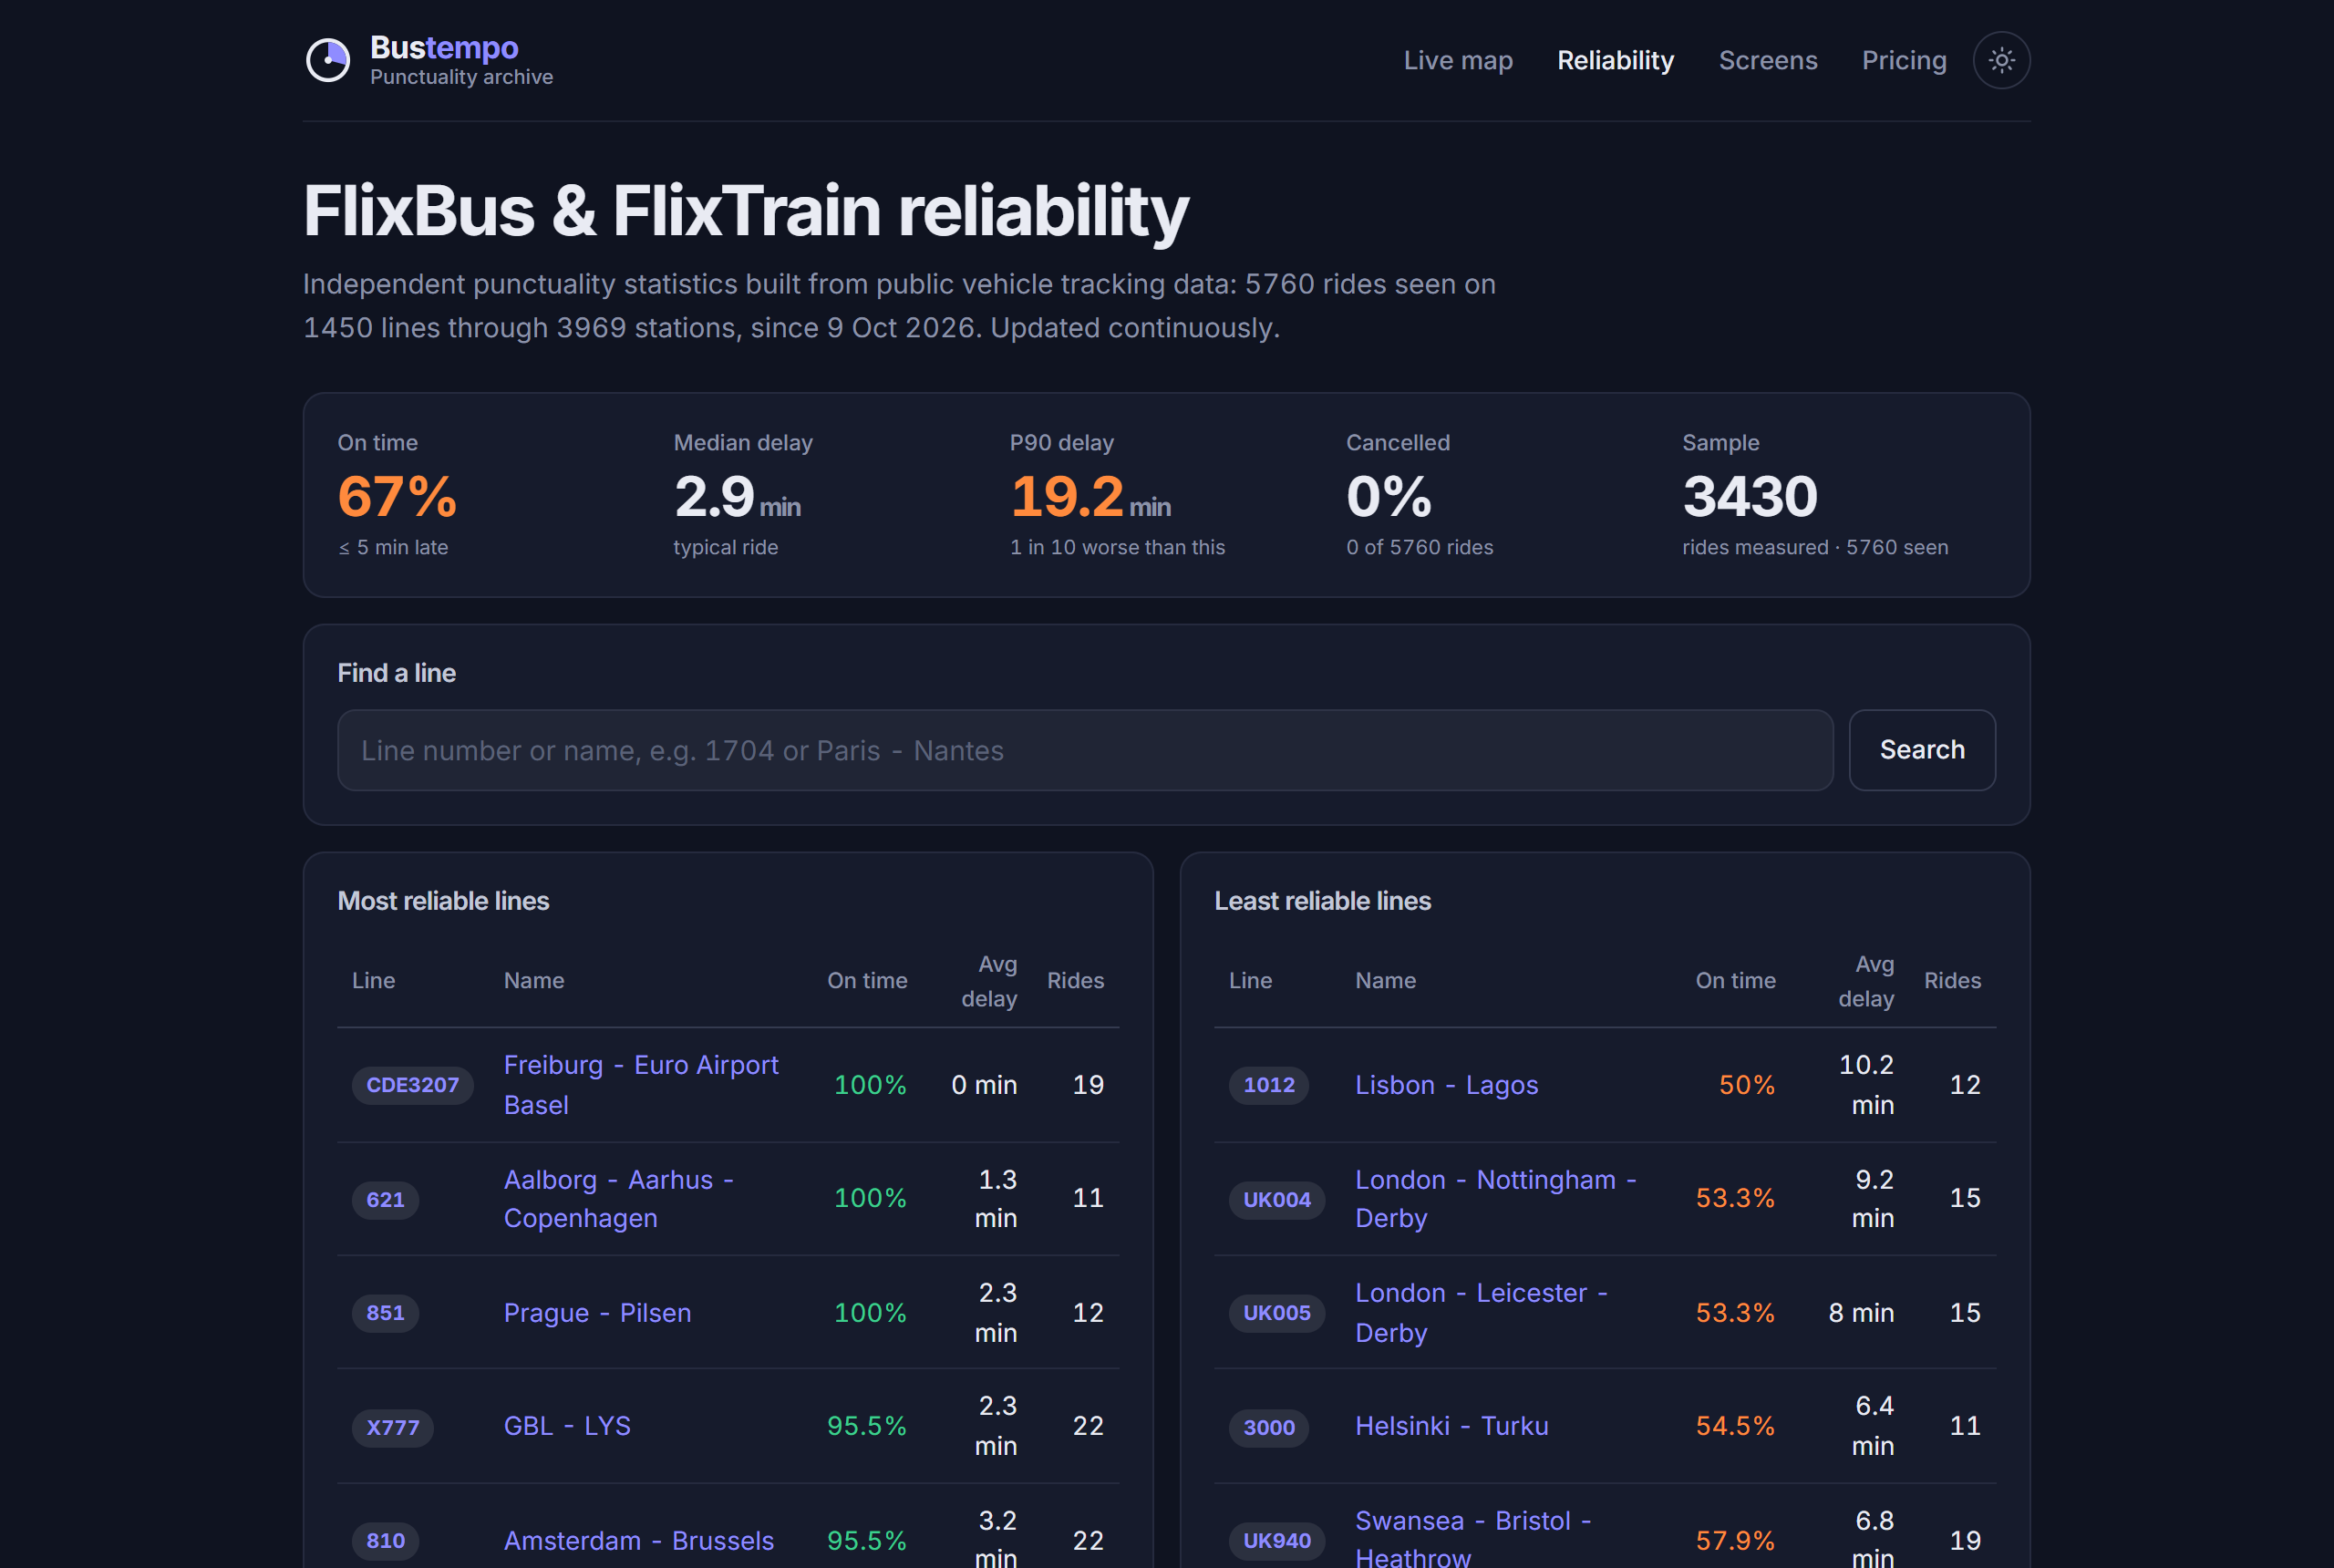This screenshot has height=1568, width=2334.
Task: Click the X777 line badge
Action: [x=392, y=1428]
